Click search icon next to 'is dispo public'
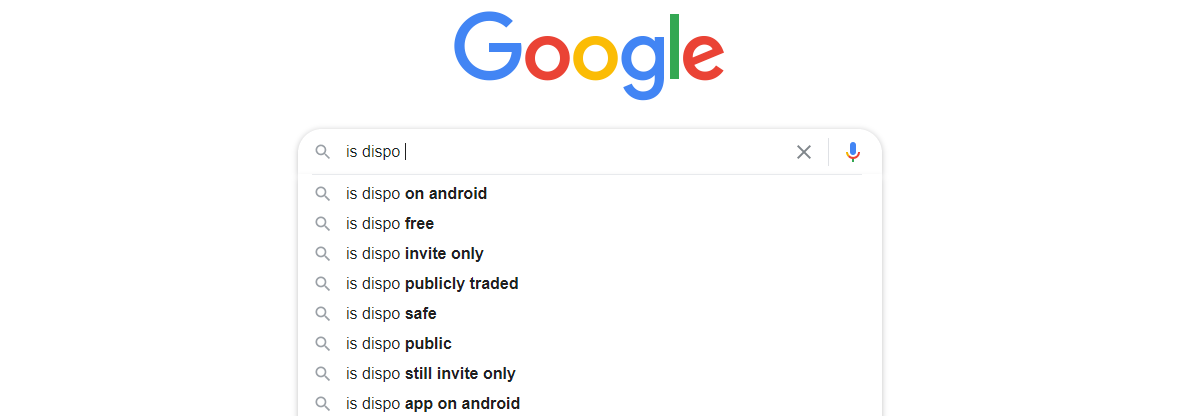 (323, 344)
